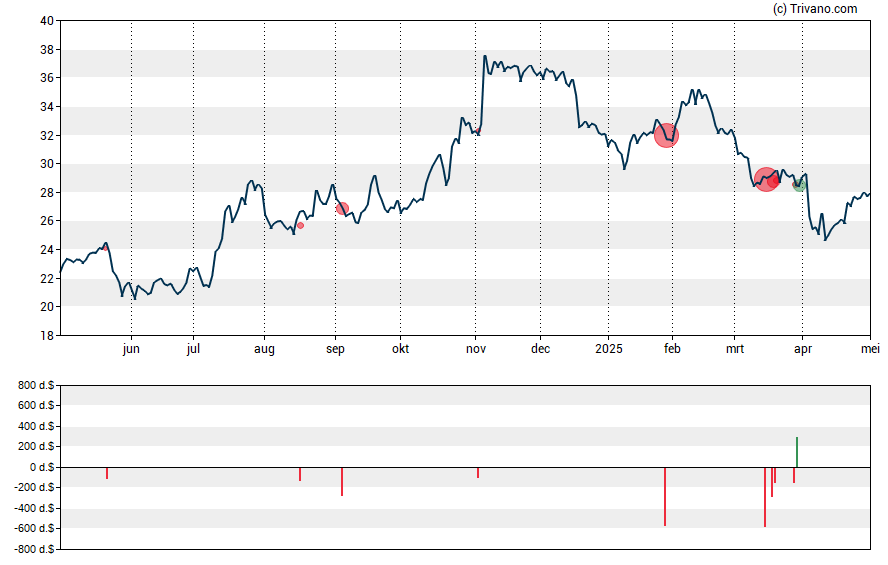Screen dimensions: 888x565
Task: Click the tiny red dot in early November
Action: [479, 131]
